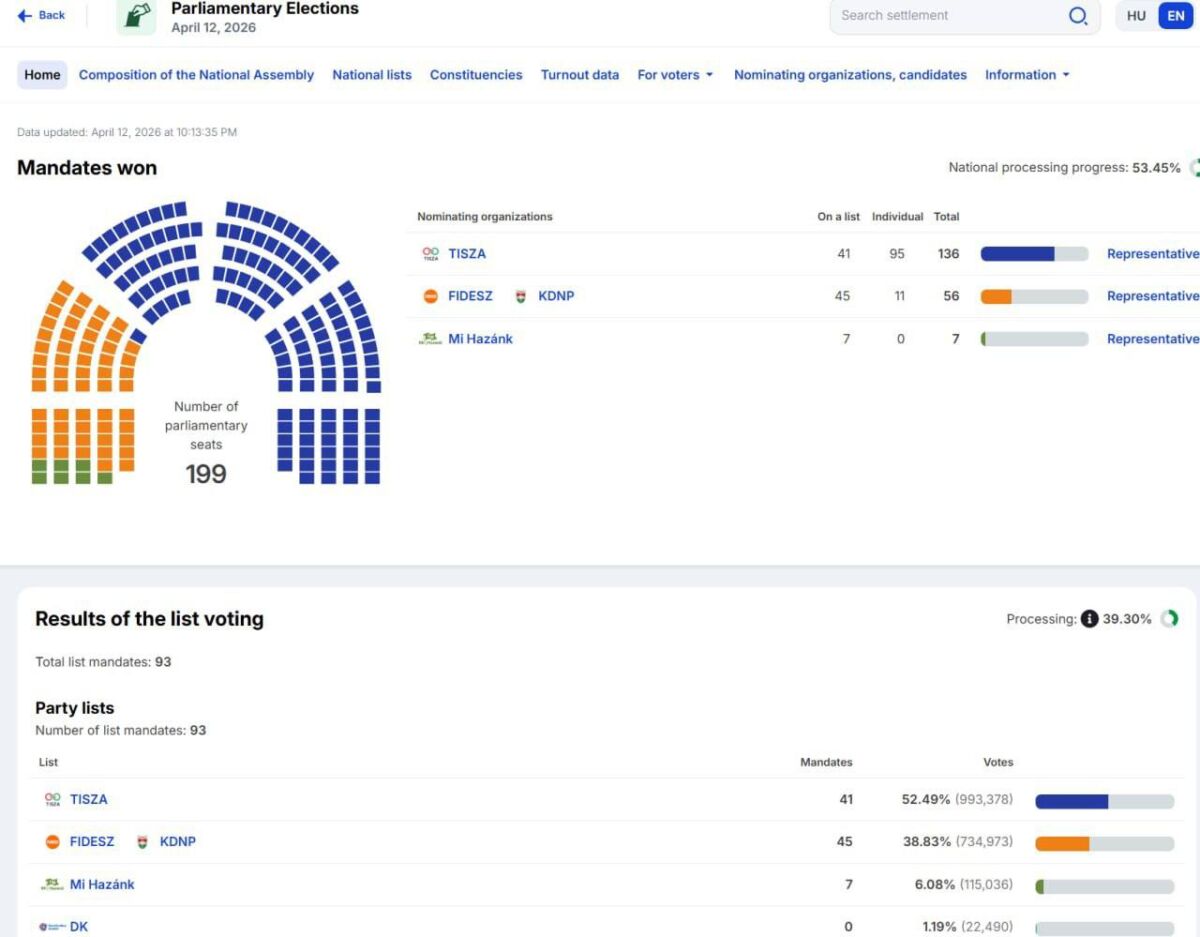The width and height of the screenshot is (1200, 937).
Task: Click Mi Hazánk link in party lists
Action: [x=102, y=884]
